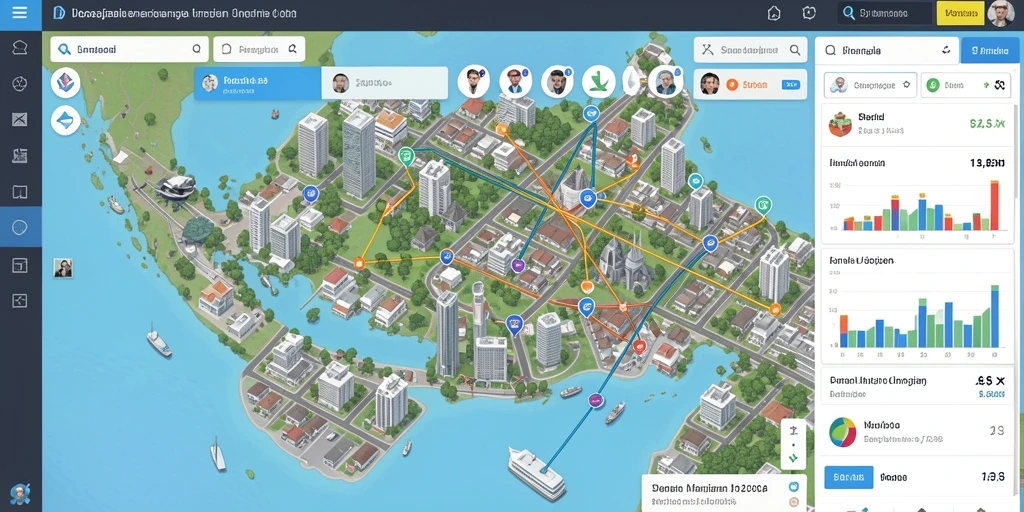Click the crossed-tools icon in right map search
Image resolution: width=1024 pixels, height=512 pixels.
coord(707,50)
